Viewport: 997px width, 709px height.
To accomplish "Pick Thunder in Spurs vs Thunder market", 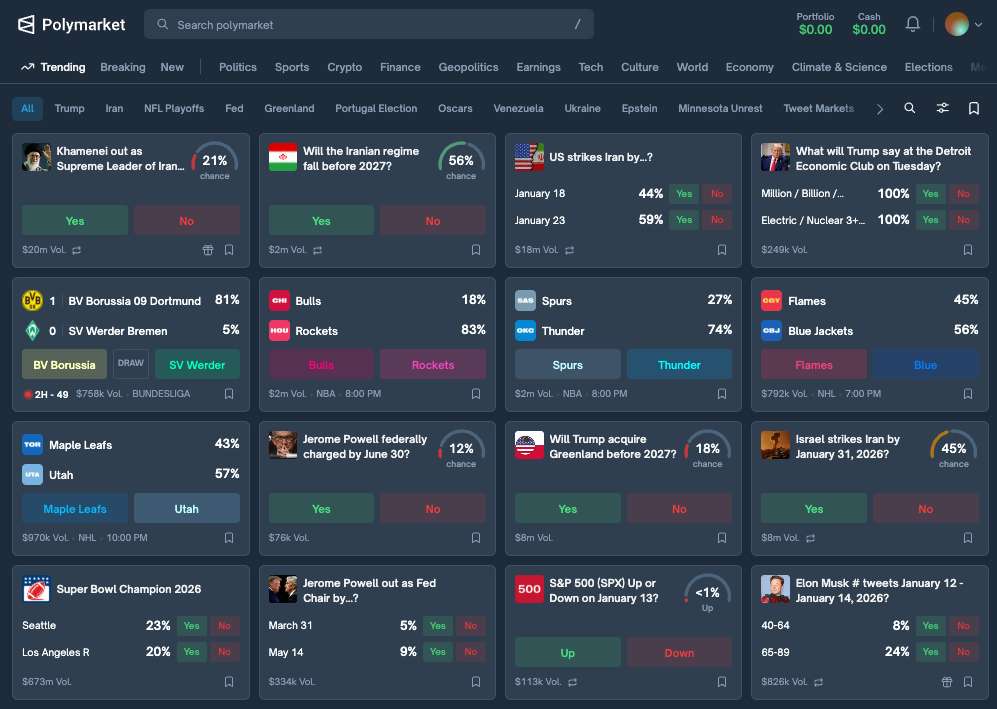I will point(679,365).
